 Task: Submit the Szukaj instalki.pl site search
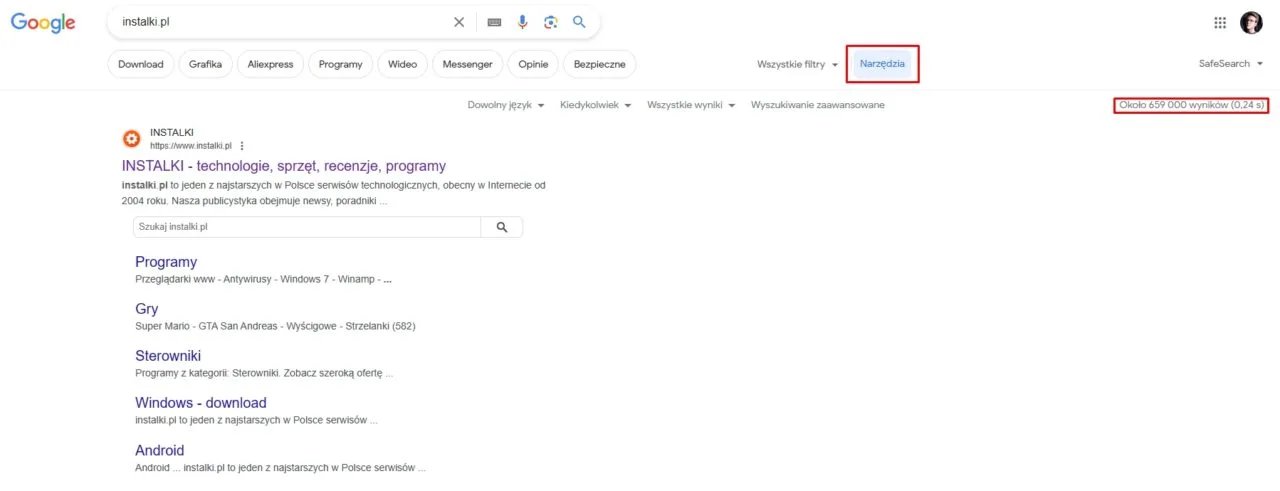click(x=501, y=228)
